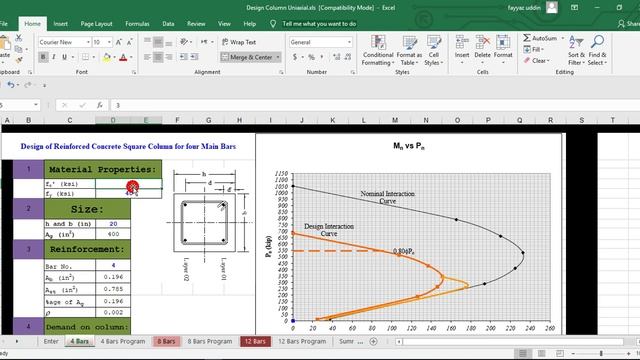This screenshot has width=640, height=360.
Task: Click the Align Right icon
Action: pos(169,57)
